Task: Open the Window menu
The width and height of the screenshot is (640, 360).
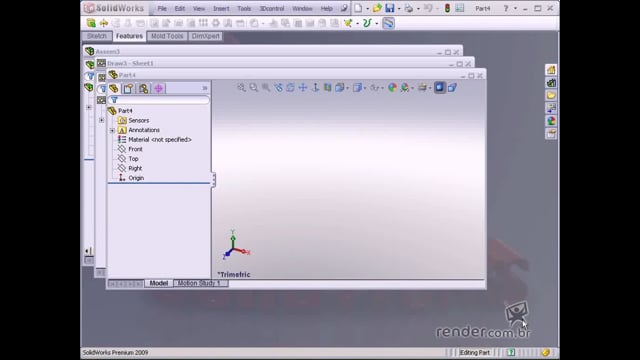Action: click(302, 9)
